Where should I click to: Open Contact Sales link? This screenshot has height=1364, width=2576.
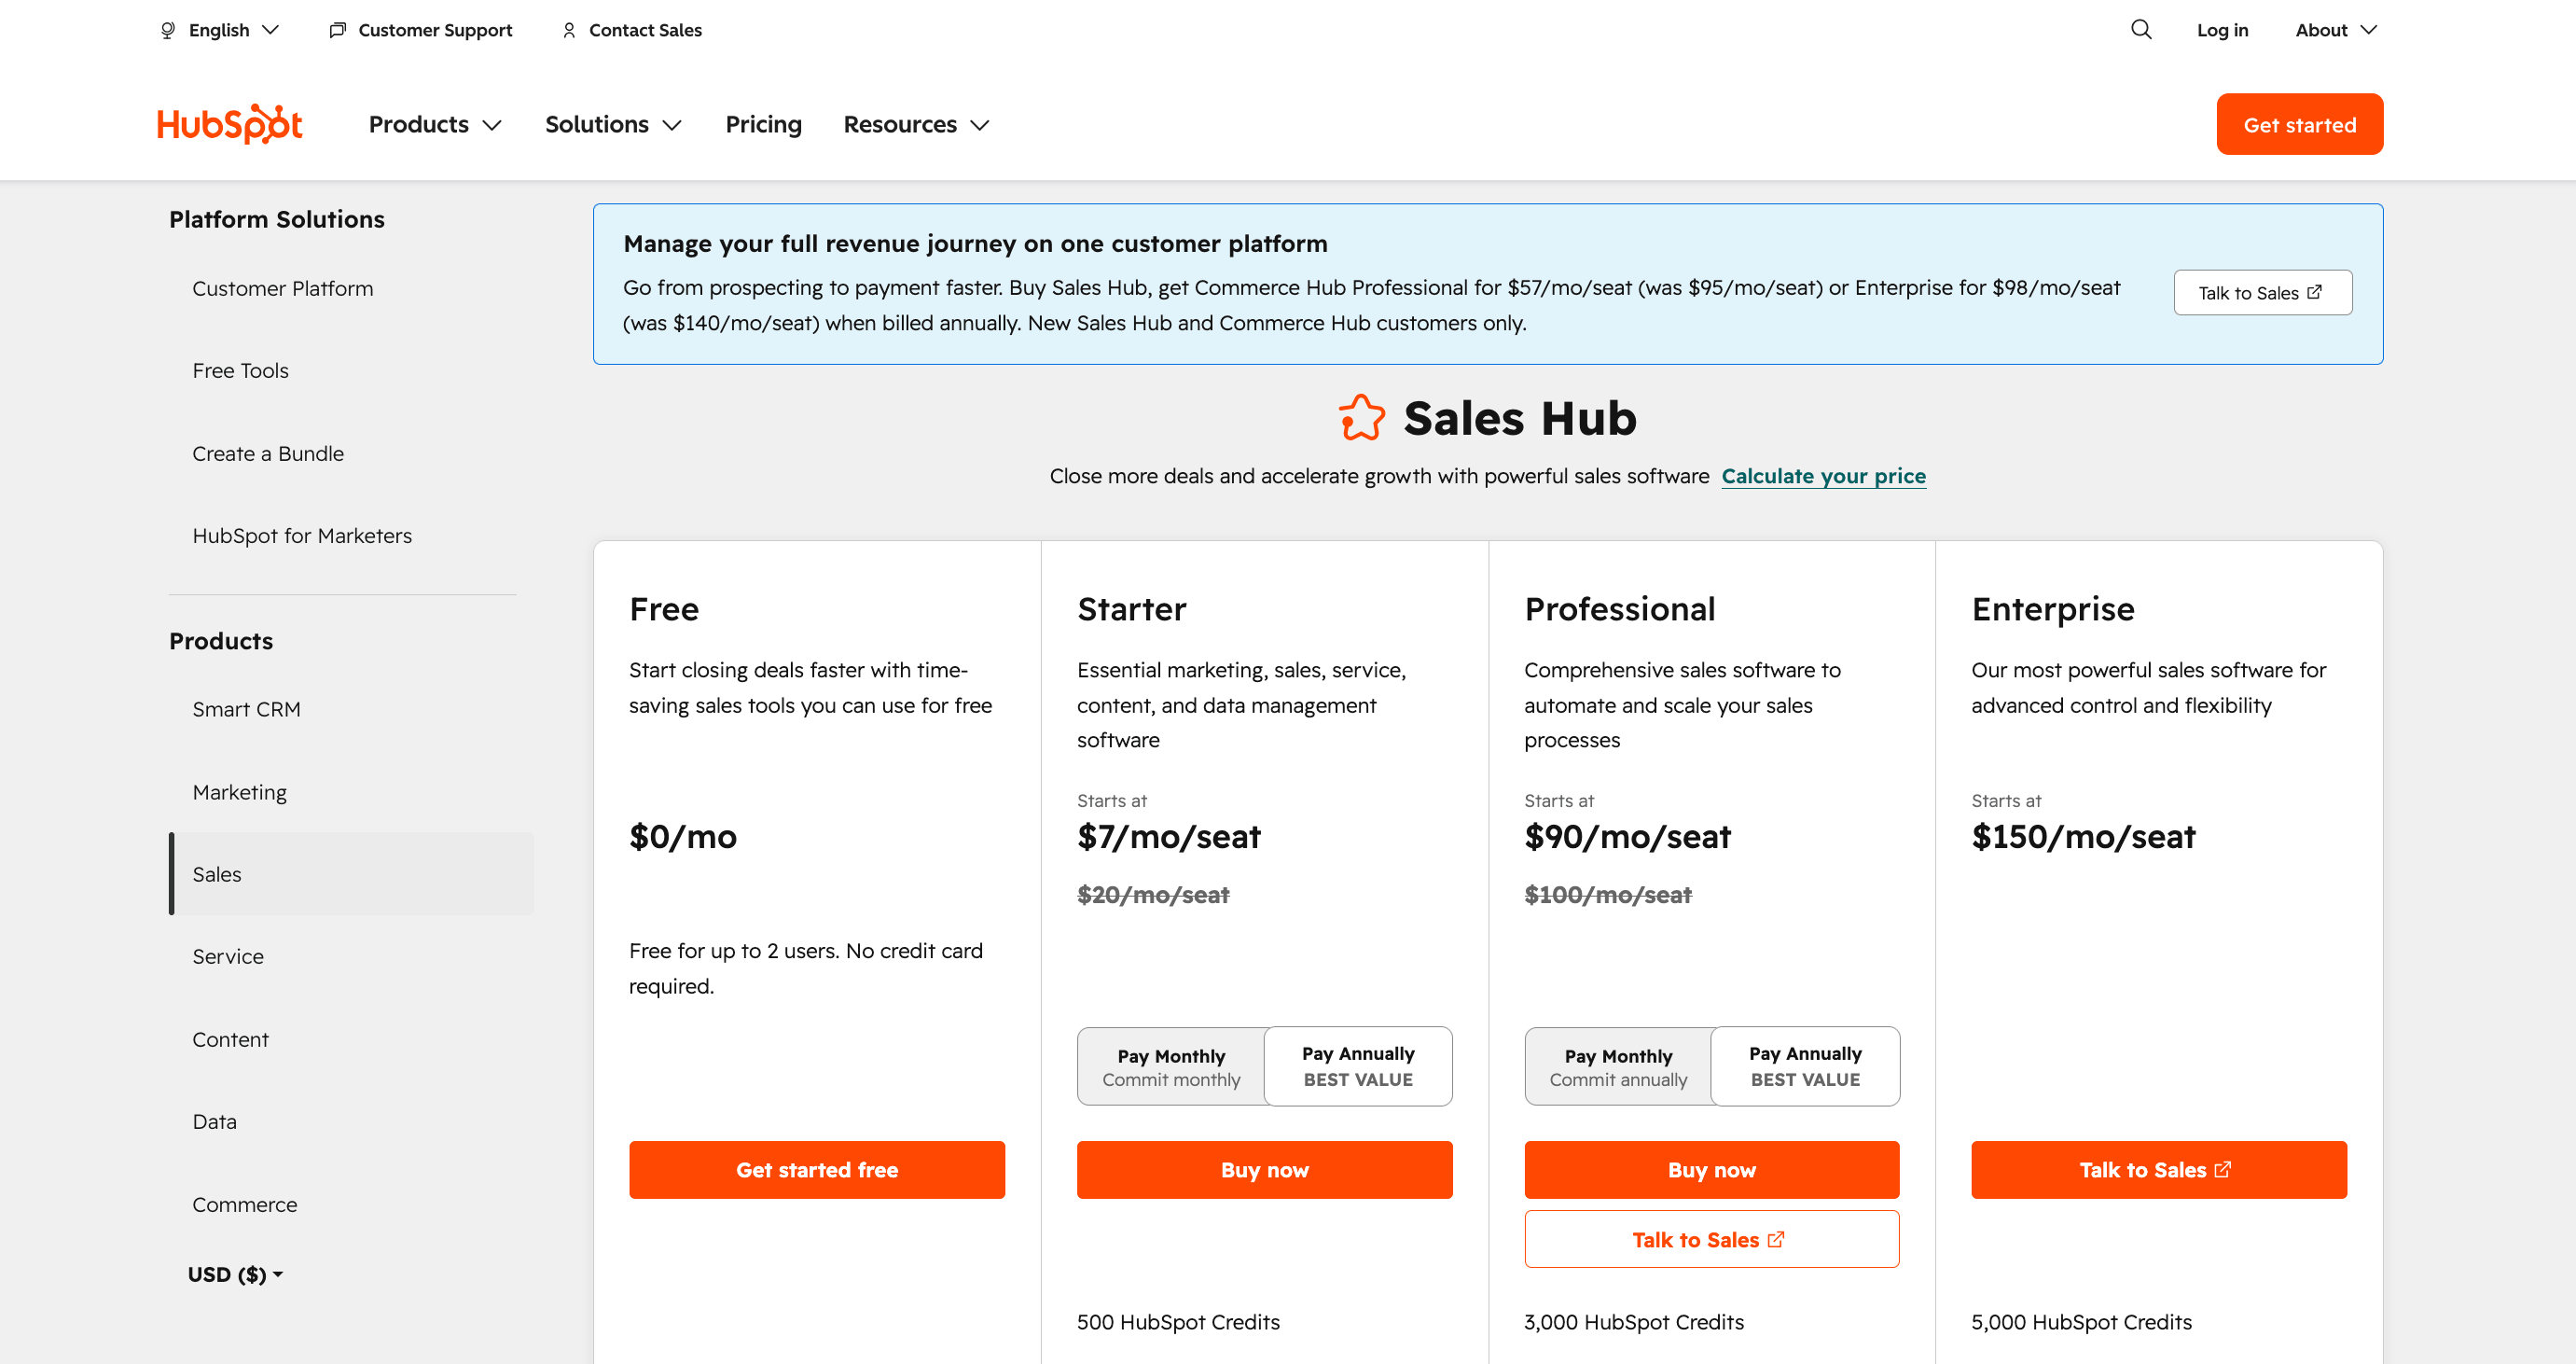coord(645,30)
